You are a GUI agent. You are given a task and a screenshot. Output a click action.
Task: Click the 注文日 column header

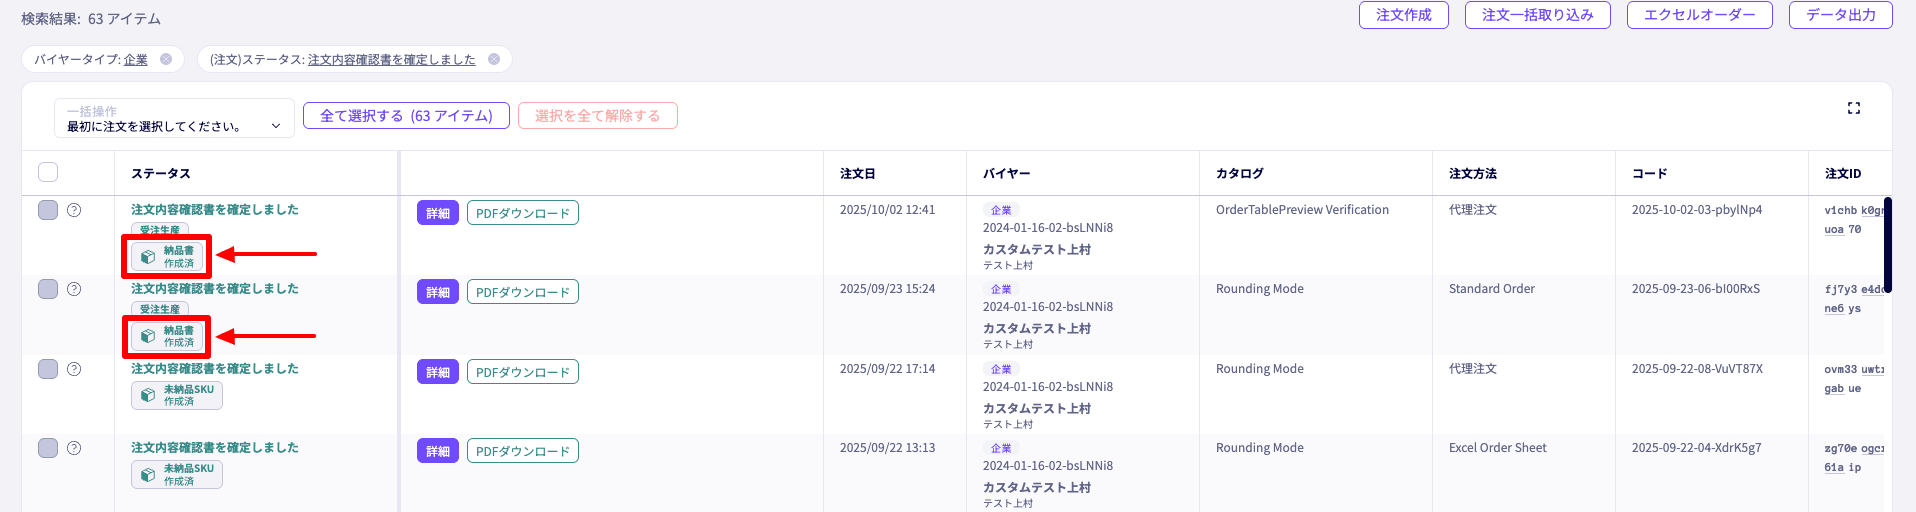[x=858, y=173]
